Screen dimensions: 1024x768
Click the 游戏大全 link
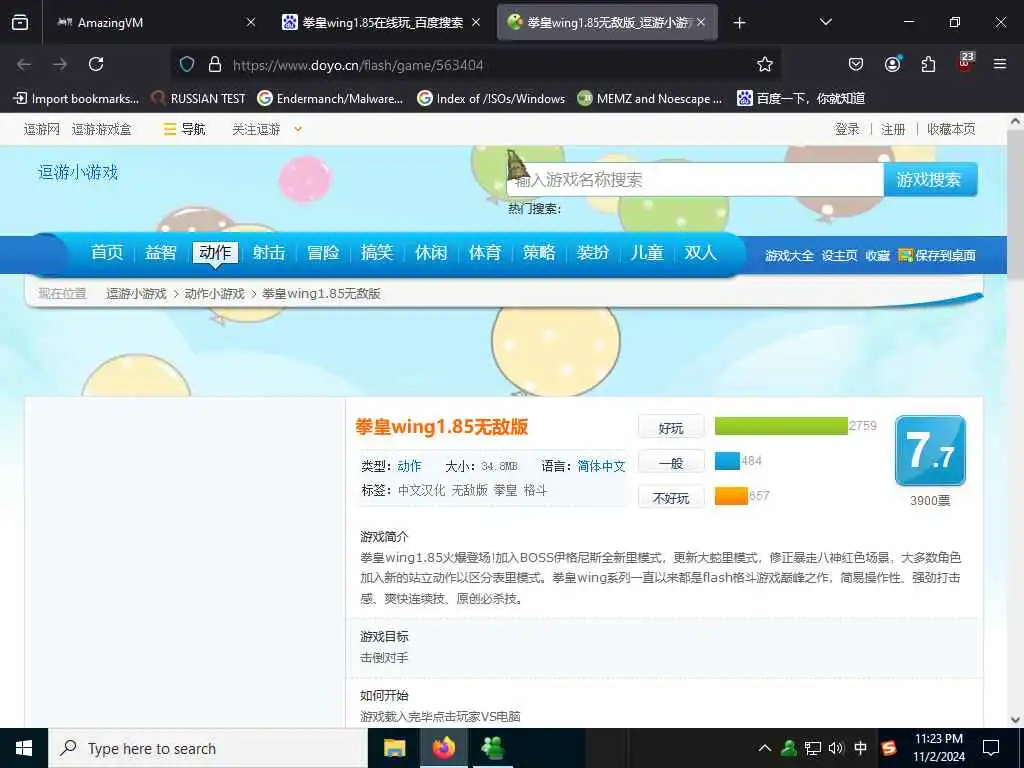click(x=790, y=255)
